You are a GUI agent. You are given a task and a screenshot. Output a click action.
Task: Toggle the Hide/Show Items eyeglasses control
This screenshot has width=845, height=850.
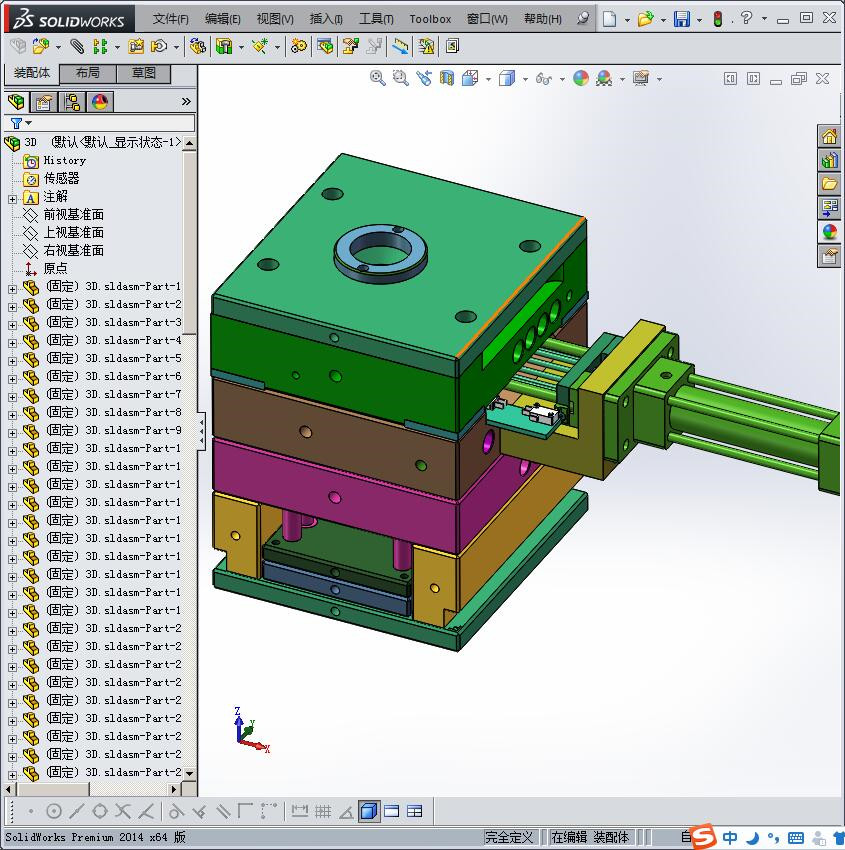coord(544,78)
